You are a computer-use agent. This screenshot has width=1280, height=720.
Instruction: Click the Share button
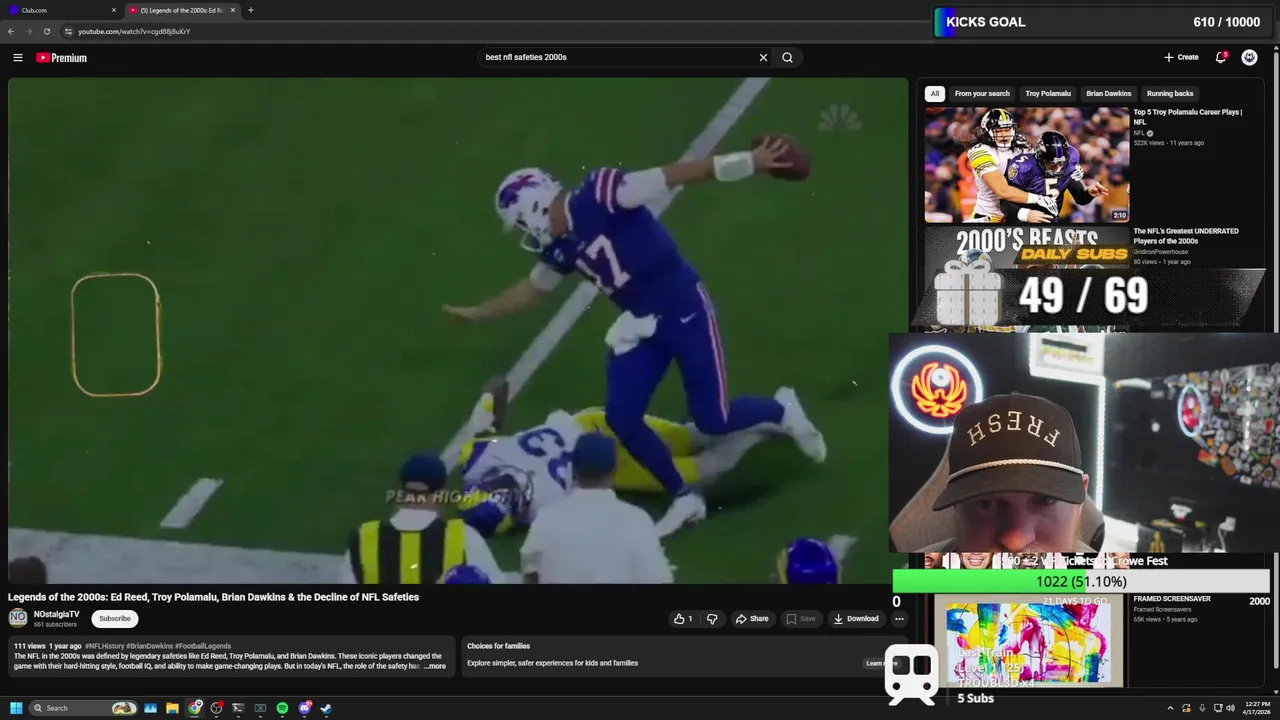(x=752, y=619)
